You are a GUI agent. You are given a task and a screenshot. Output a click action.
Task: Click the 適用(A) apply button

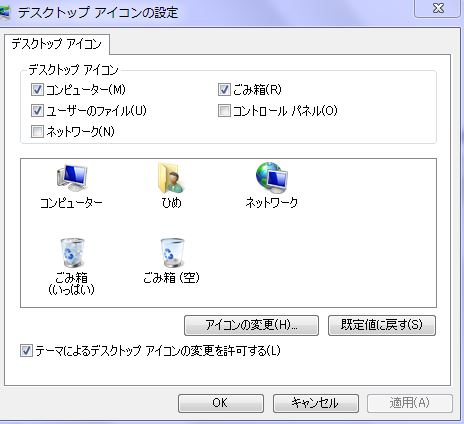410,403
